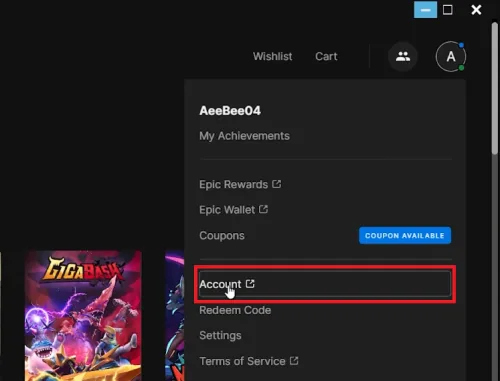Open Terms of Service link
This screenshot has width=500, height=381.
point(249,361)
